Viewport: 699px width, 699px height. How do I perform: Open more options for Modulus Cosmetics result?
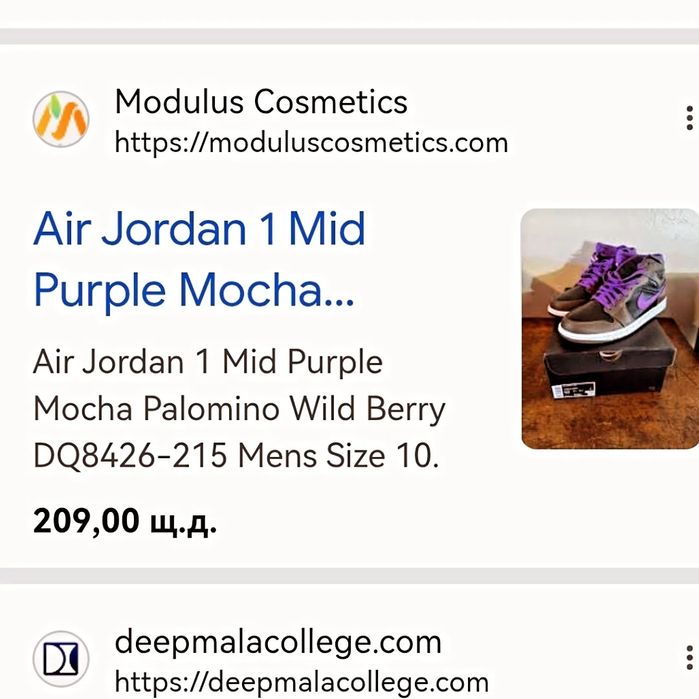pos(689,119)
